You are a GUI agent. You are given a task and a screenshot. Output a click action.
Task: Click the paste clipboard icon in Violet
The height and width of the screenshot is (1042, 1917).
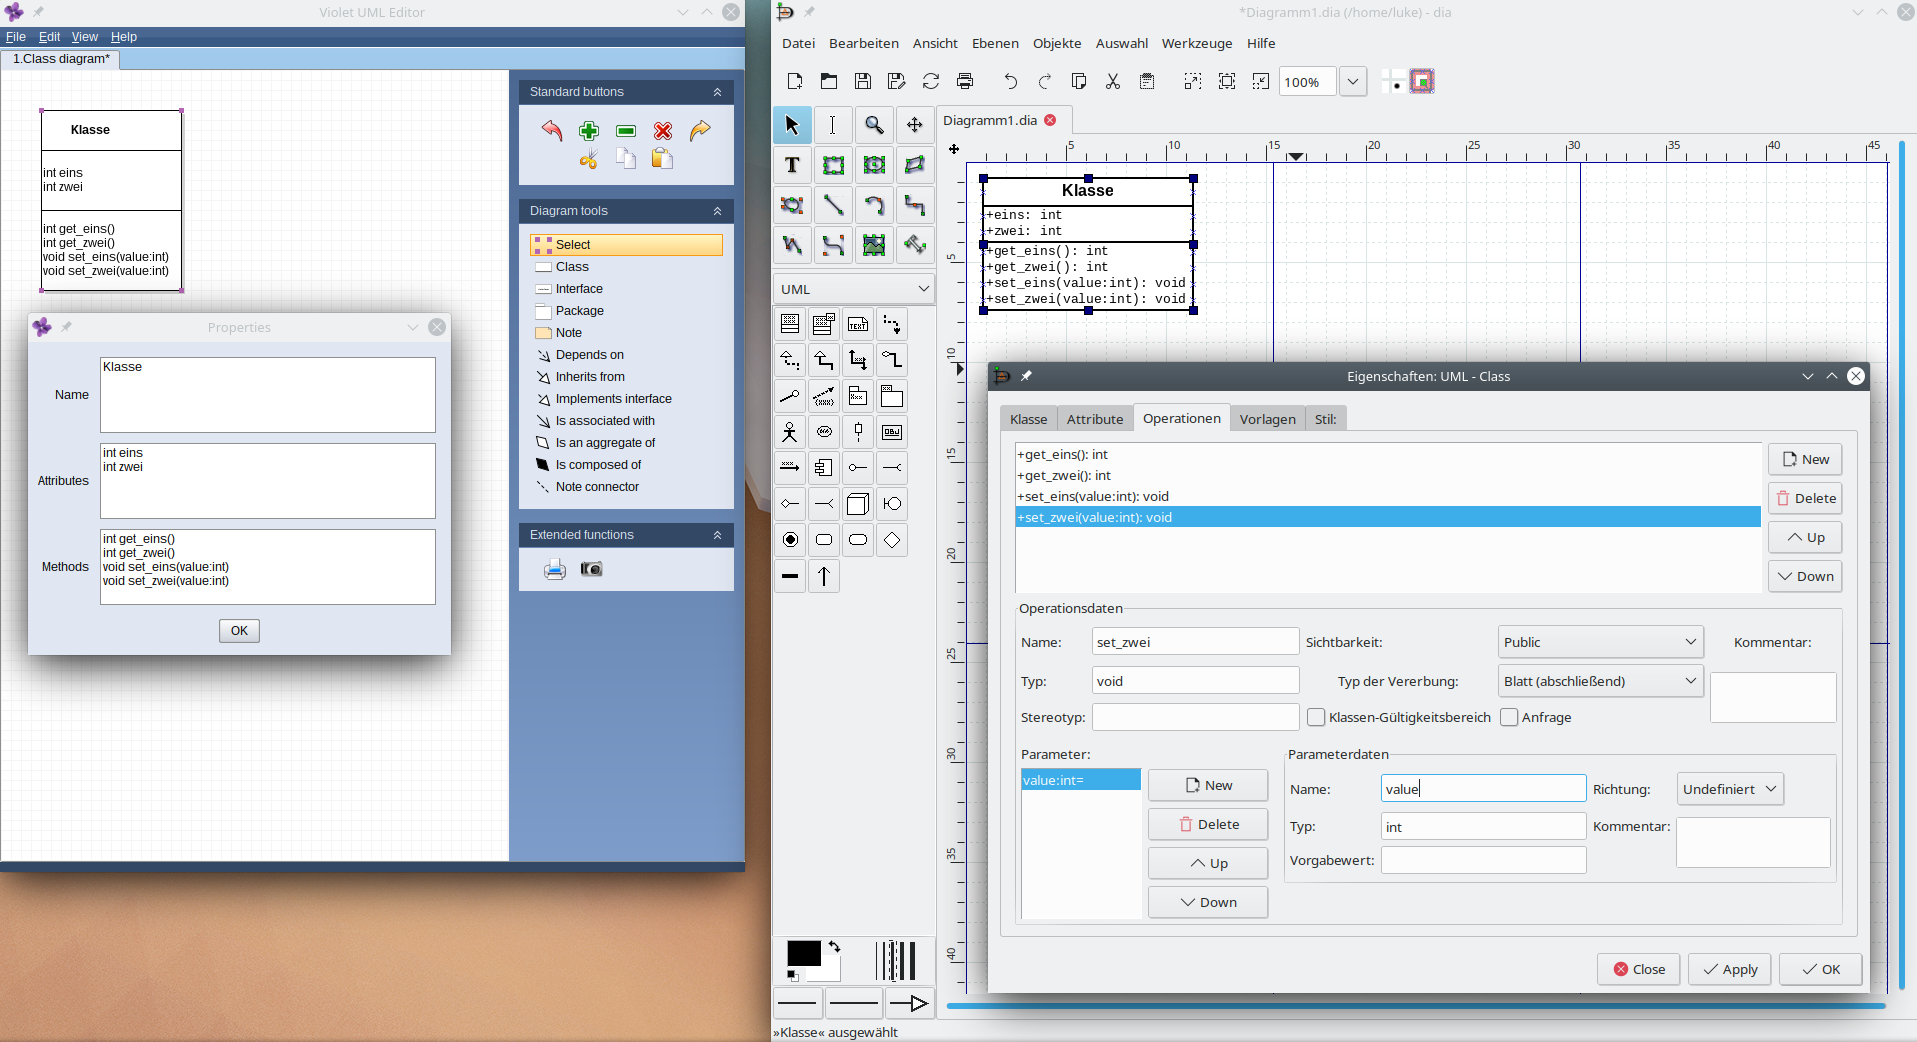(x=662, y=158)
